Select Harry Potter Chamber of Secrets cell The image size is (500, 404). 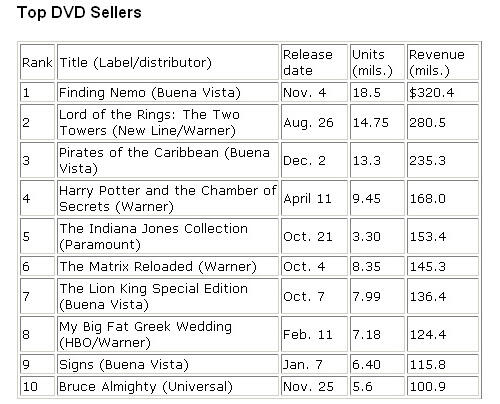(x=168, y=198)
